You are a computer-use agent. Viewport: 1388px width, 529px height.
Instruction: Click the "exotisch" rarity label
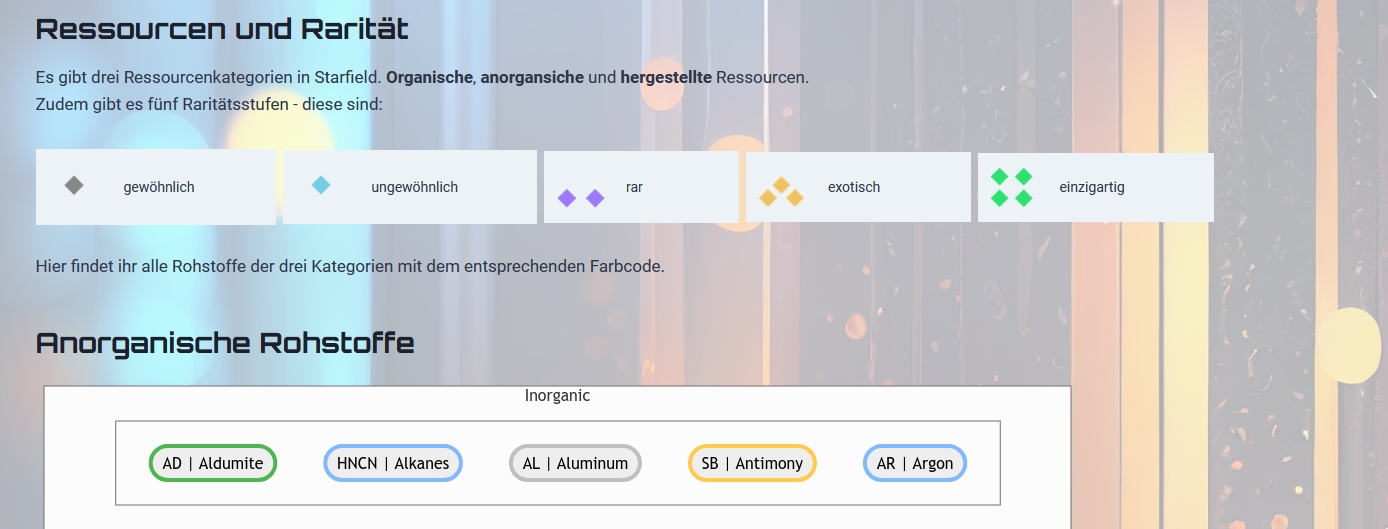[854, 187]
